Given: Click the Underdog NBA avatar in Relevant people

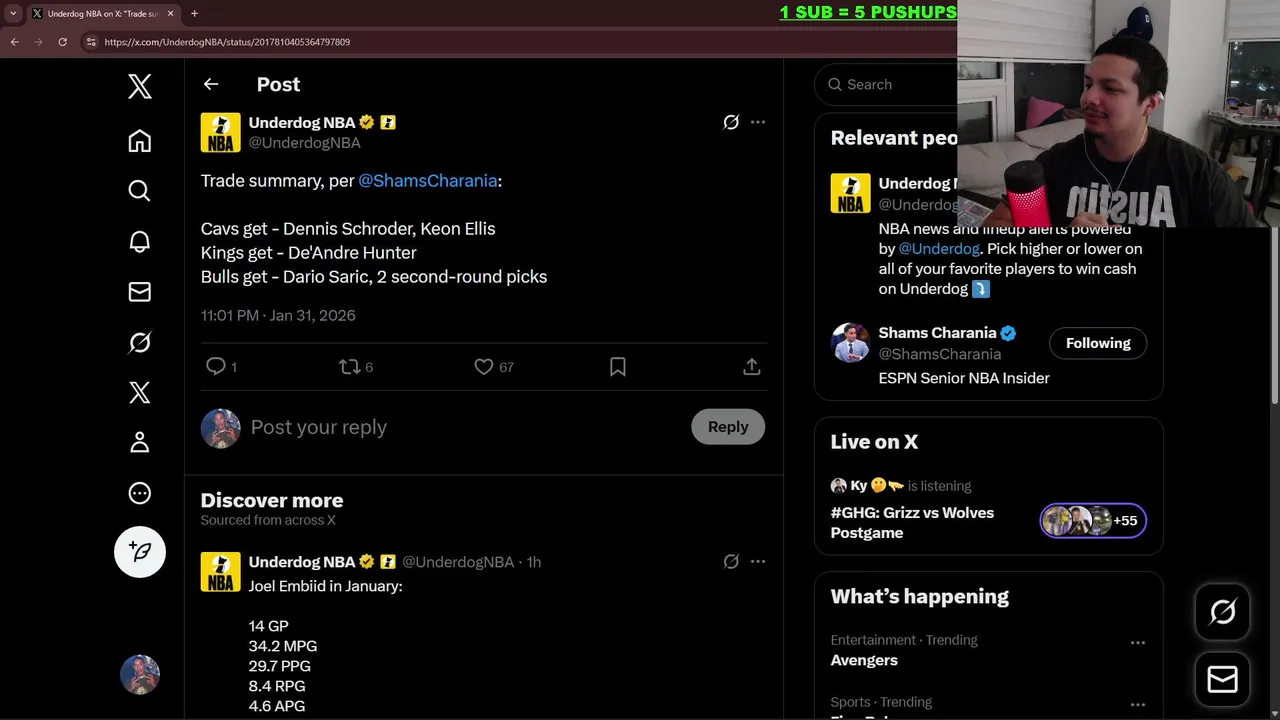Looking at the screenshot, I should pos(850,194).
